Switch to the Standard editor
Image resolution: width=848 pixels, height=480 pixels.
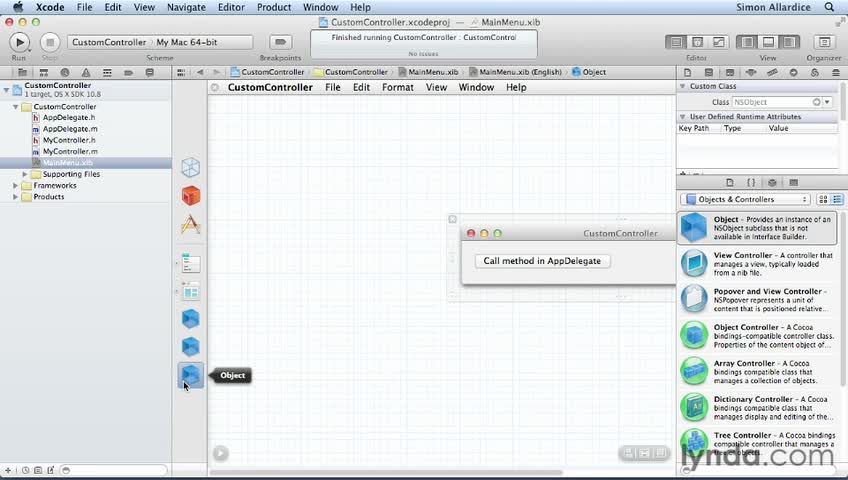tap(676, 42)
